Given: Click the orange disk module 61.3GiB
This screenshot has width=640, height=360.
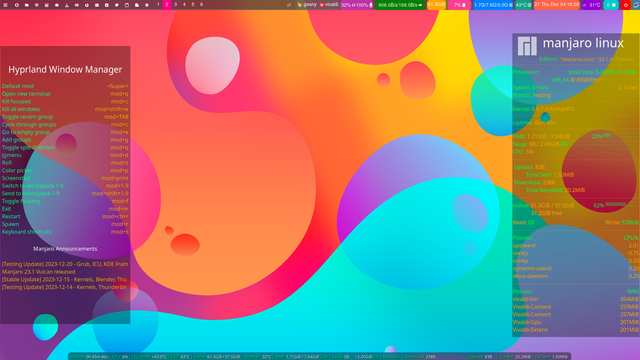Looking at the screenshot, I should coord(436,5).
